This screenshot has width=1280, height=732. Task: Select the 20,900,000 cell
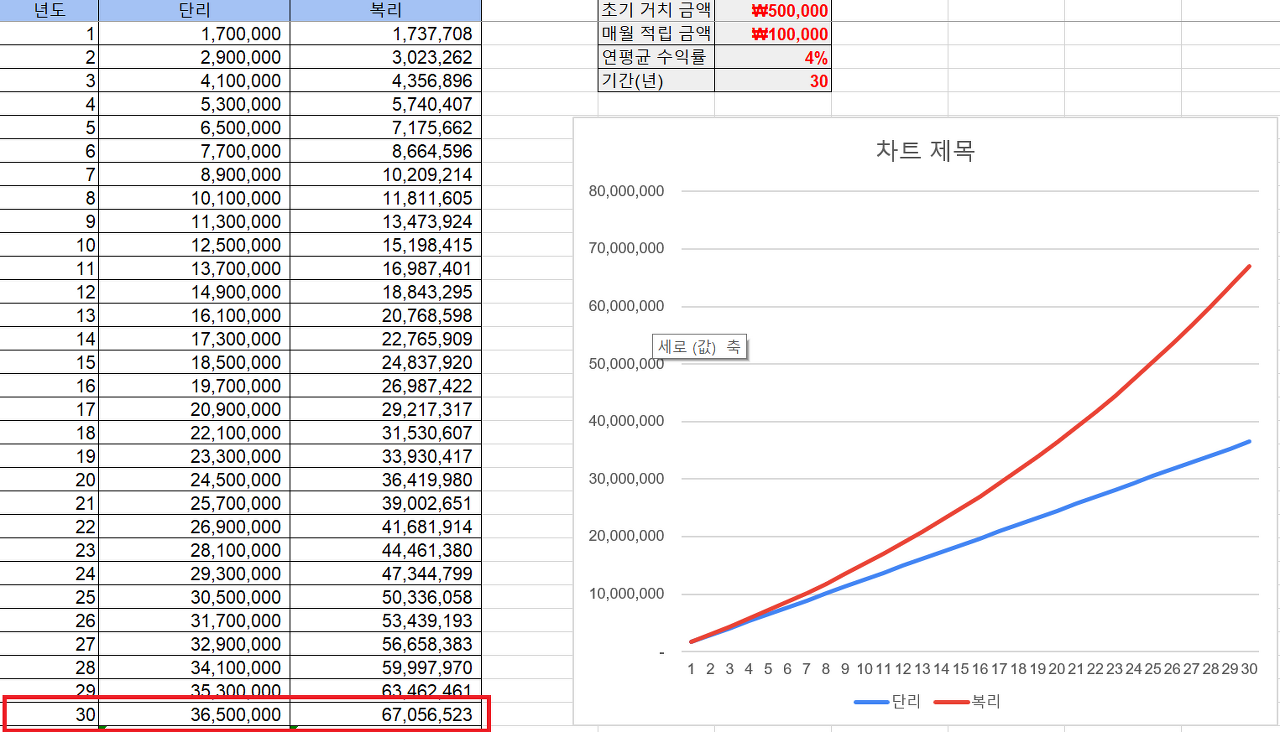pyautogui.click(x=194, y=410)
